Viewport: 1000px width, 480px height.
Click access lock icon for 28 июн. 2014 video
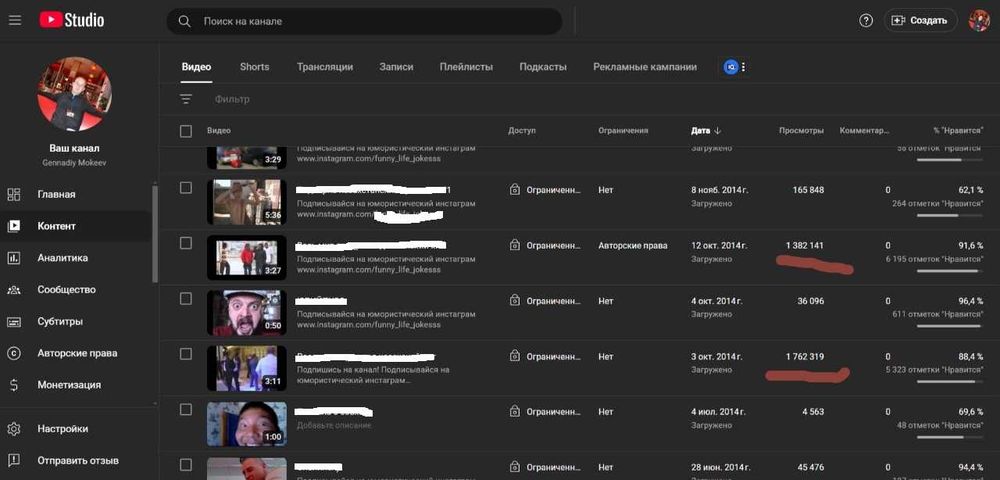pos(515,467)
